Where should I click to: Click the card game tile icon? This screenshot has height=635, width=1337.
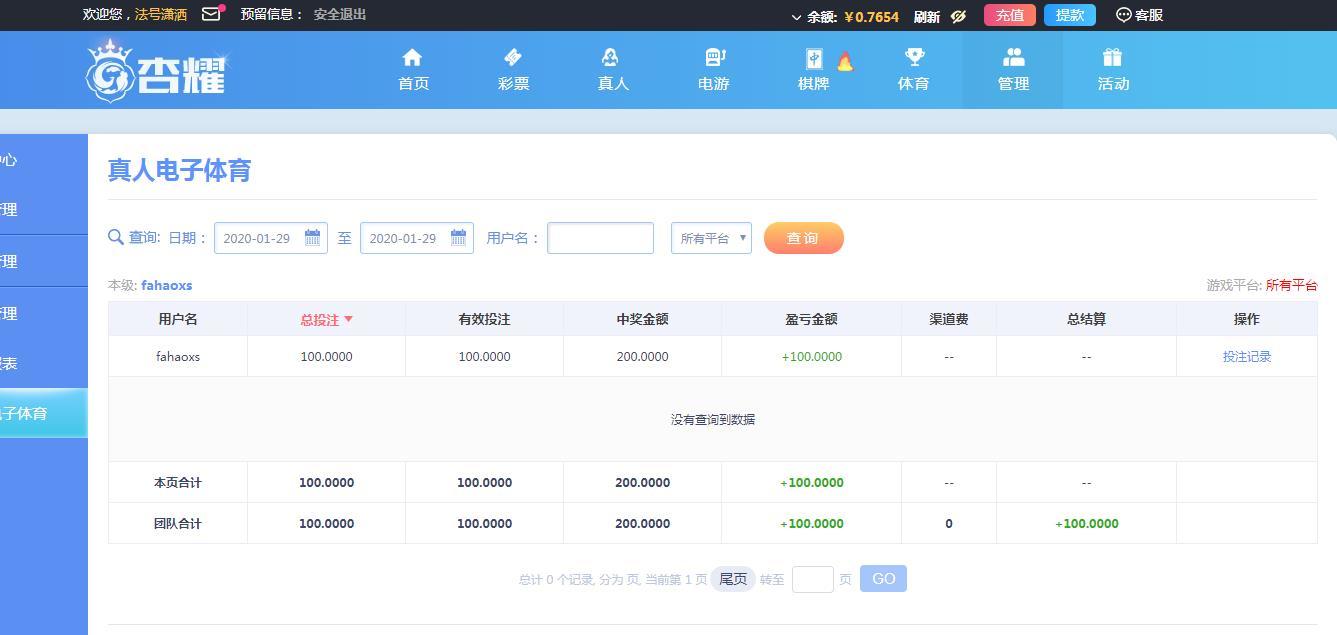[813, 58]
